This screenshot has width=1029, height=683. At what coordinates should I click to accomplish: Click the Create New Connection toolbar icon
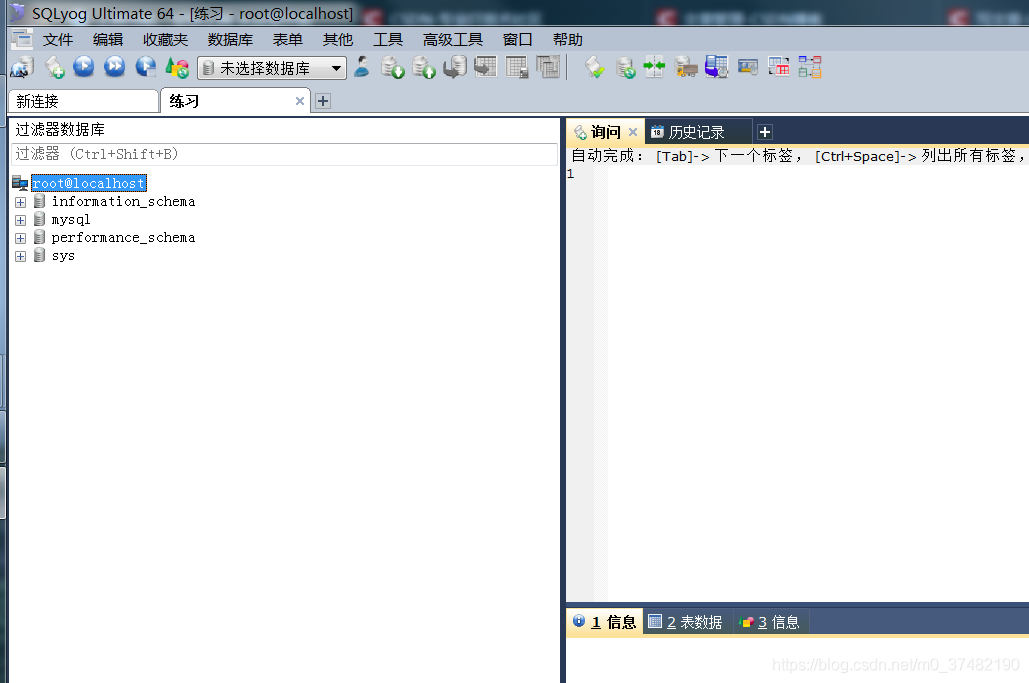pyautogui.click(x=22, y=67)
